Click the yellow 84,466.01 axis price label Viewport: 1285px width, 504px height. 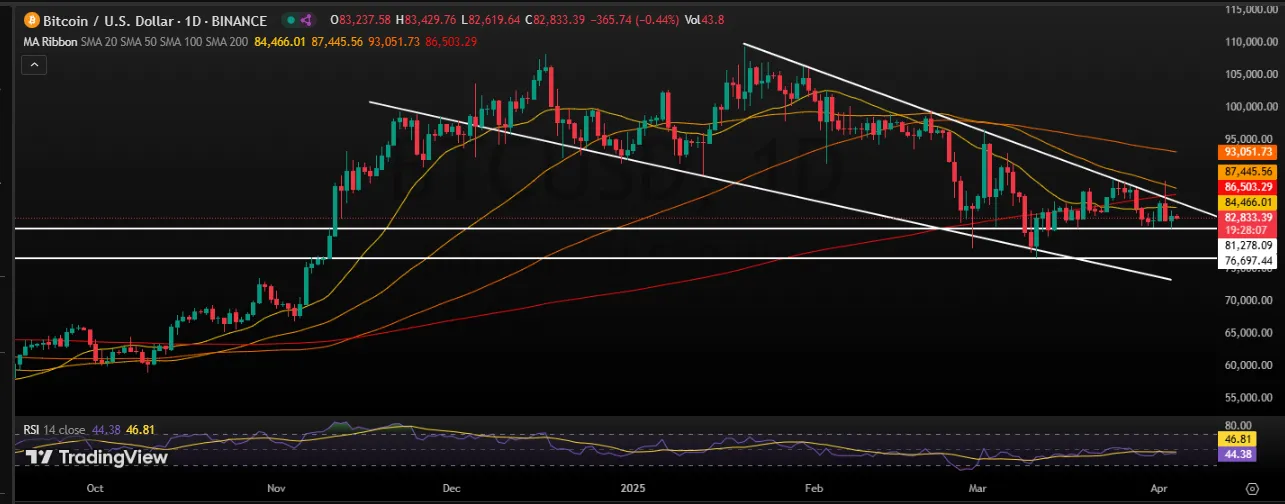pyautogui.click(x=1246, y=202)
